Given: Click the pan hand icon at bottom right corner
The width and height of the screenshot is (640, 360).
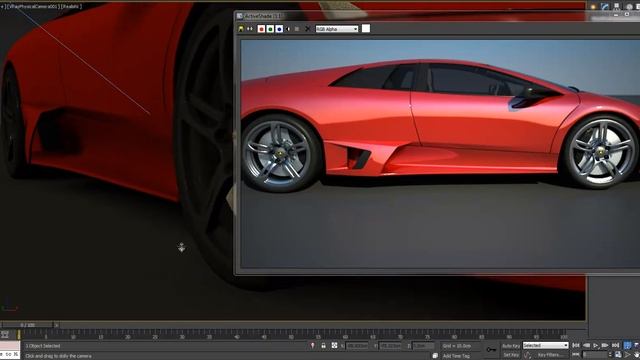Looking at the screenshot, I should 637,355.
